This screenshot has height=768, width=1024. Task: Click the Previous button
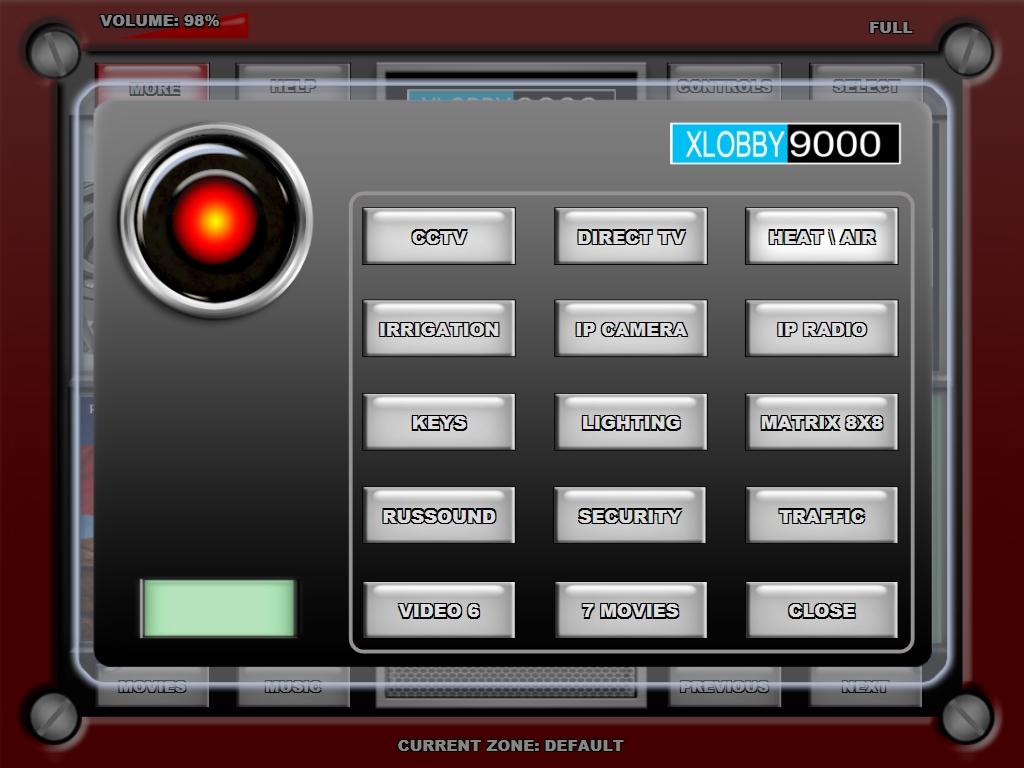point(724,686)
